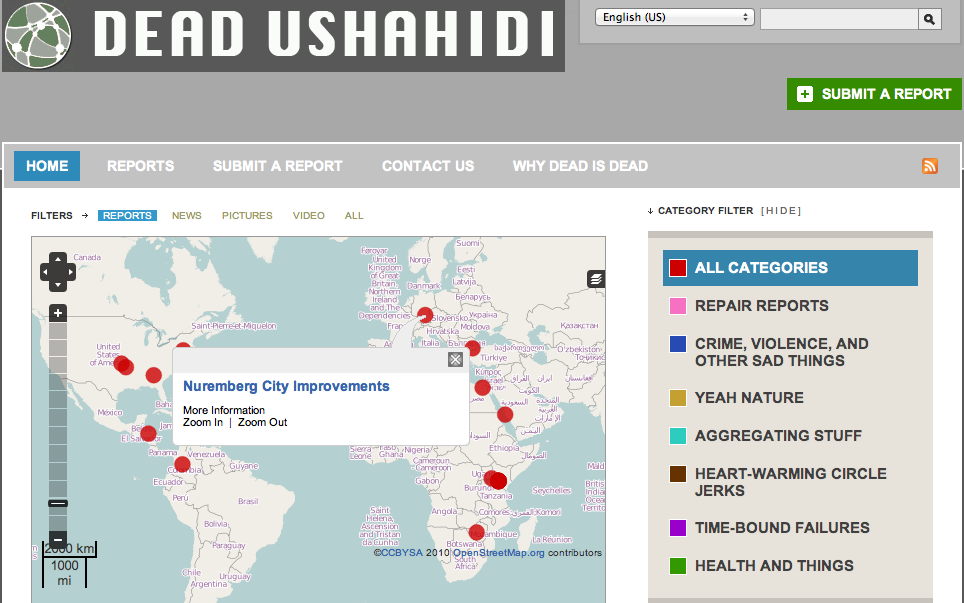The width and height of the screenshot is (964, 603).
Task: Filter map by Repair Reports category
Action: click(x=761, y=306)
